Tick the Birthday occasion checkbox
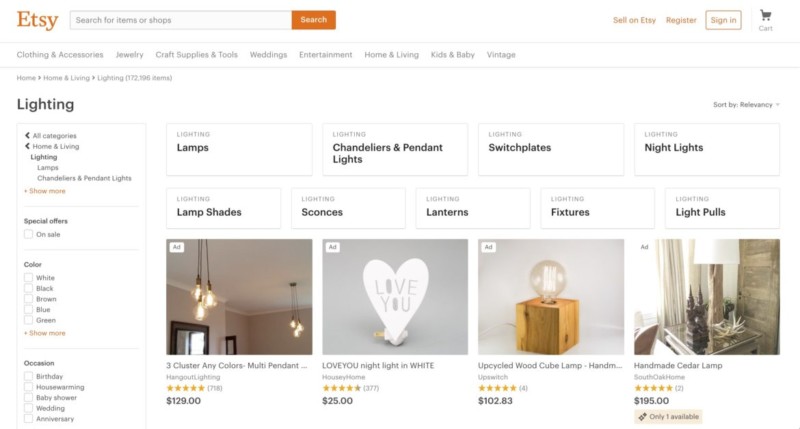Viewport: 800px width, 429px height. click(29, 376)
